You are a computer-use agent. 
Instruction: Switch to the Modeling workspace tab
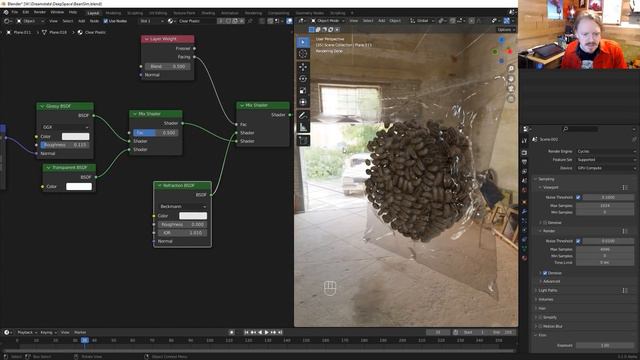113,13
